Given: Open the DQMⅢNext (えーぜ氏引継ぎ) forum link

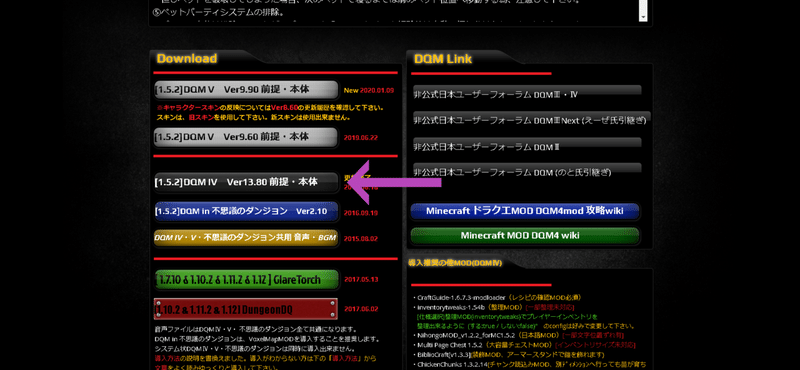Looking at the screenshot, I should click(532, 120).
